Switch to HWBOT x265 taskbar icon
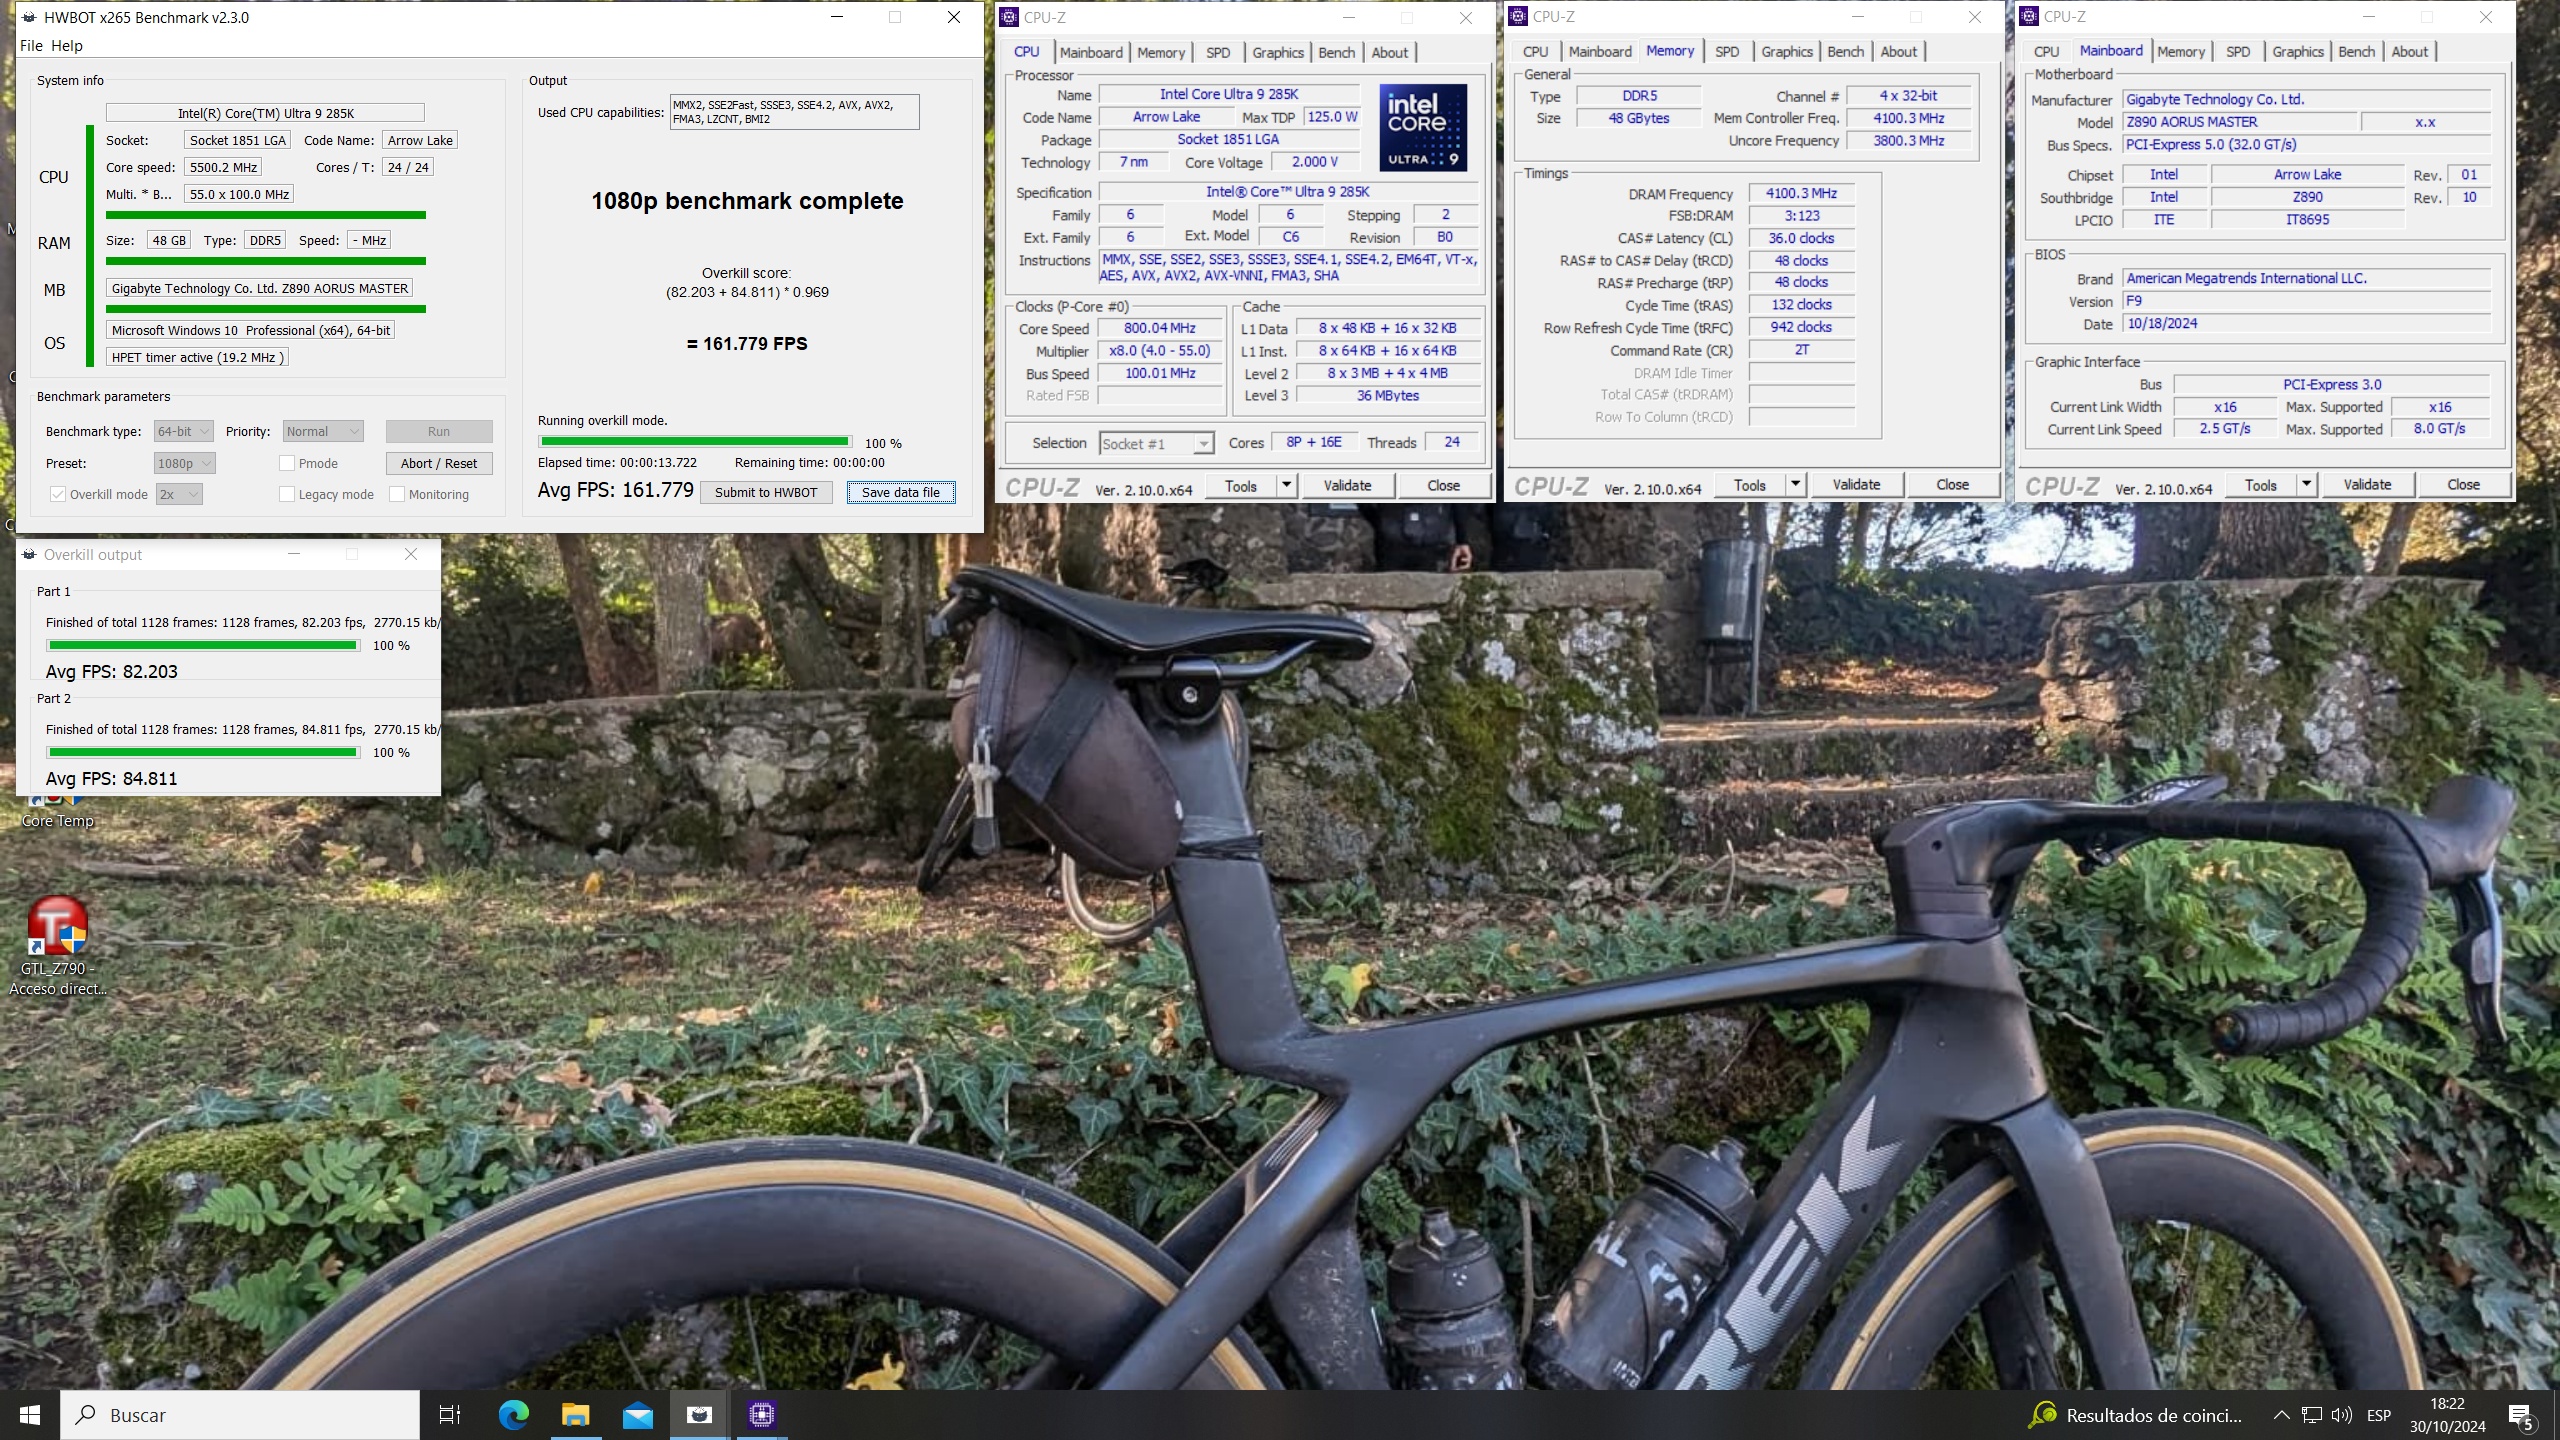Image resolution: width=2560 pixels, height=1440 pixels. coord(699,1414)
